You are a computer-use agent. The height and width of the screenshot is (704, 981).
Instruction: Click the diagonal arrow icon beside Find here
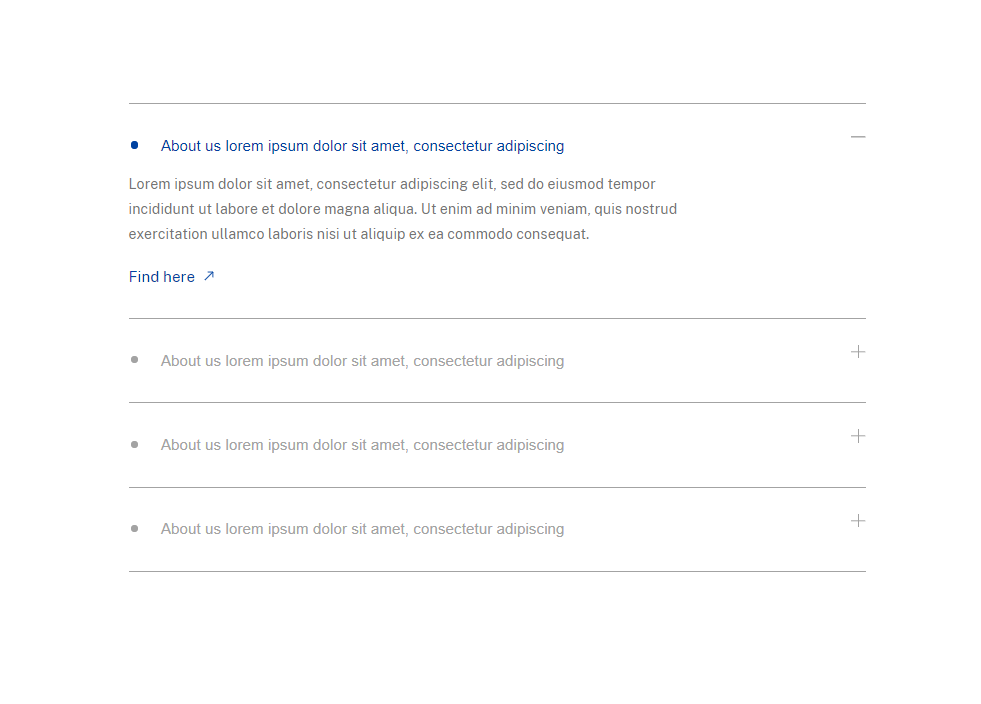[209, 276]
